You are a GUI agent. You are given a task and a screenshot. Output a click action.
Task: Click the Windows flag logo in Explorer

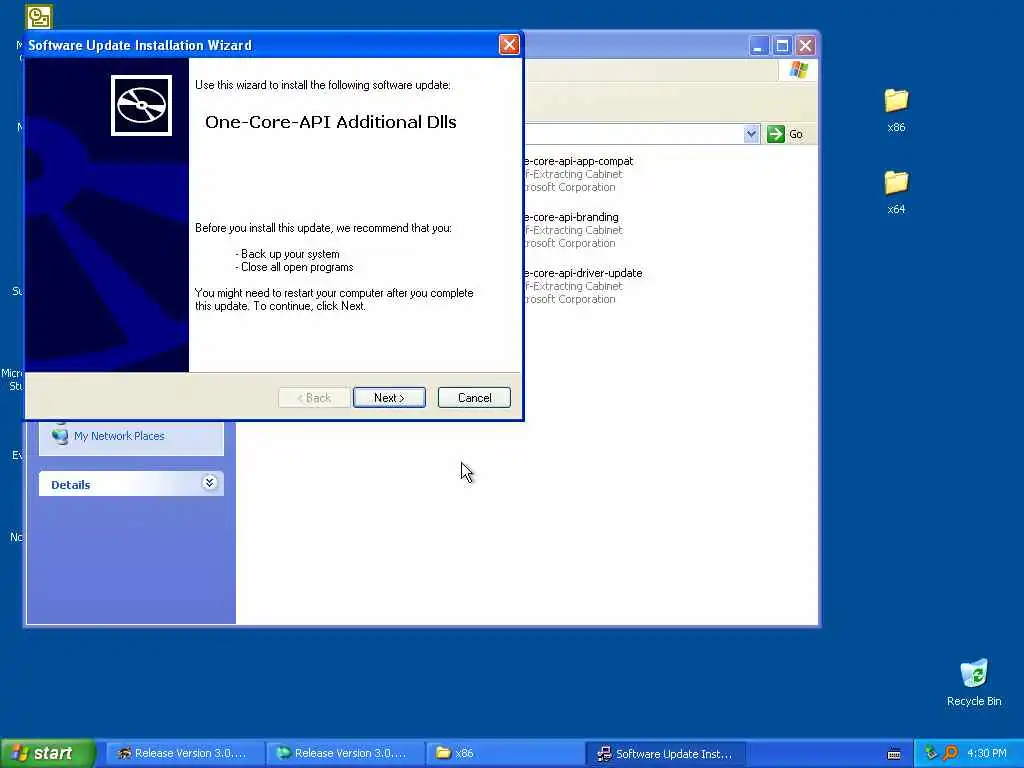pos(798,69)
